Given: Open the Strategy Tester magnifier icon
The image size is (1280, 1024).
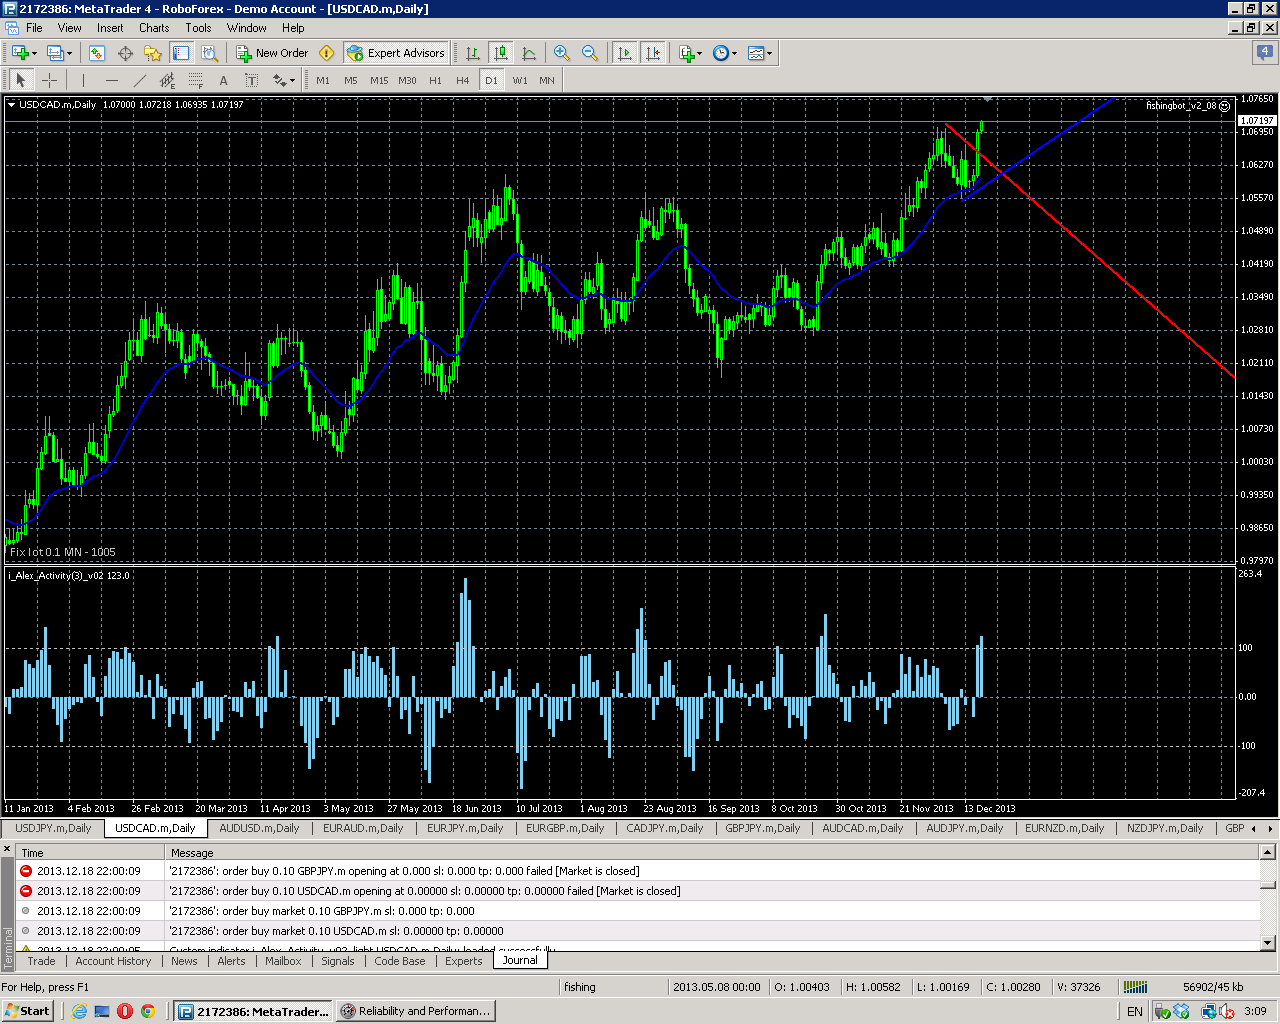Looking at the screenshot, I should pos(209,53).
